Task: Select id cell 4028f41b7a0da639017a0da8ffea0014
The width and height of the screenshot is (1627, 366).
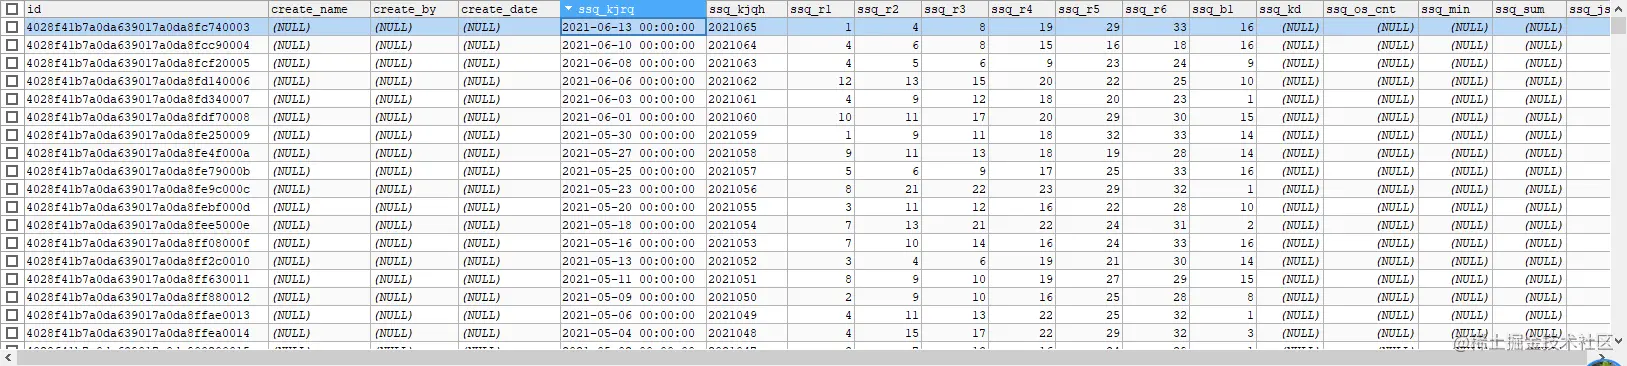Action: (x=146, y=333)
